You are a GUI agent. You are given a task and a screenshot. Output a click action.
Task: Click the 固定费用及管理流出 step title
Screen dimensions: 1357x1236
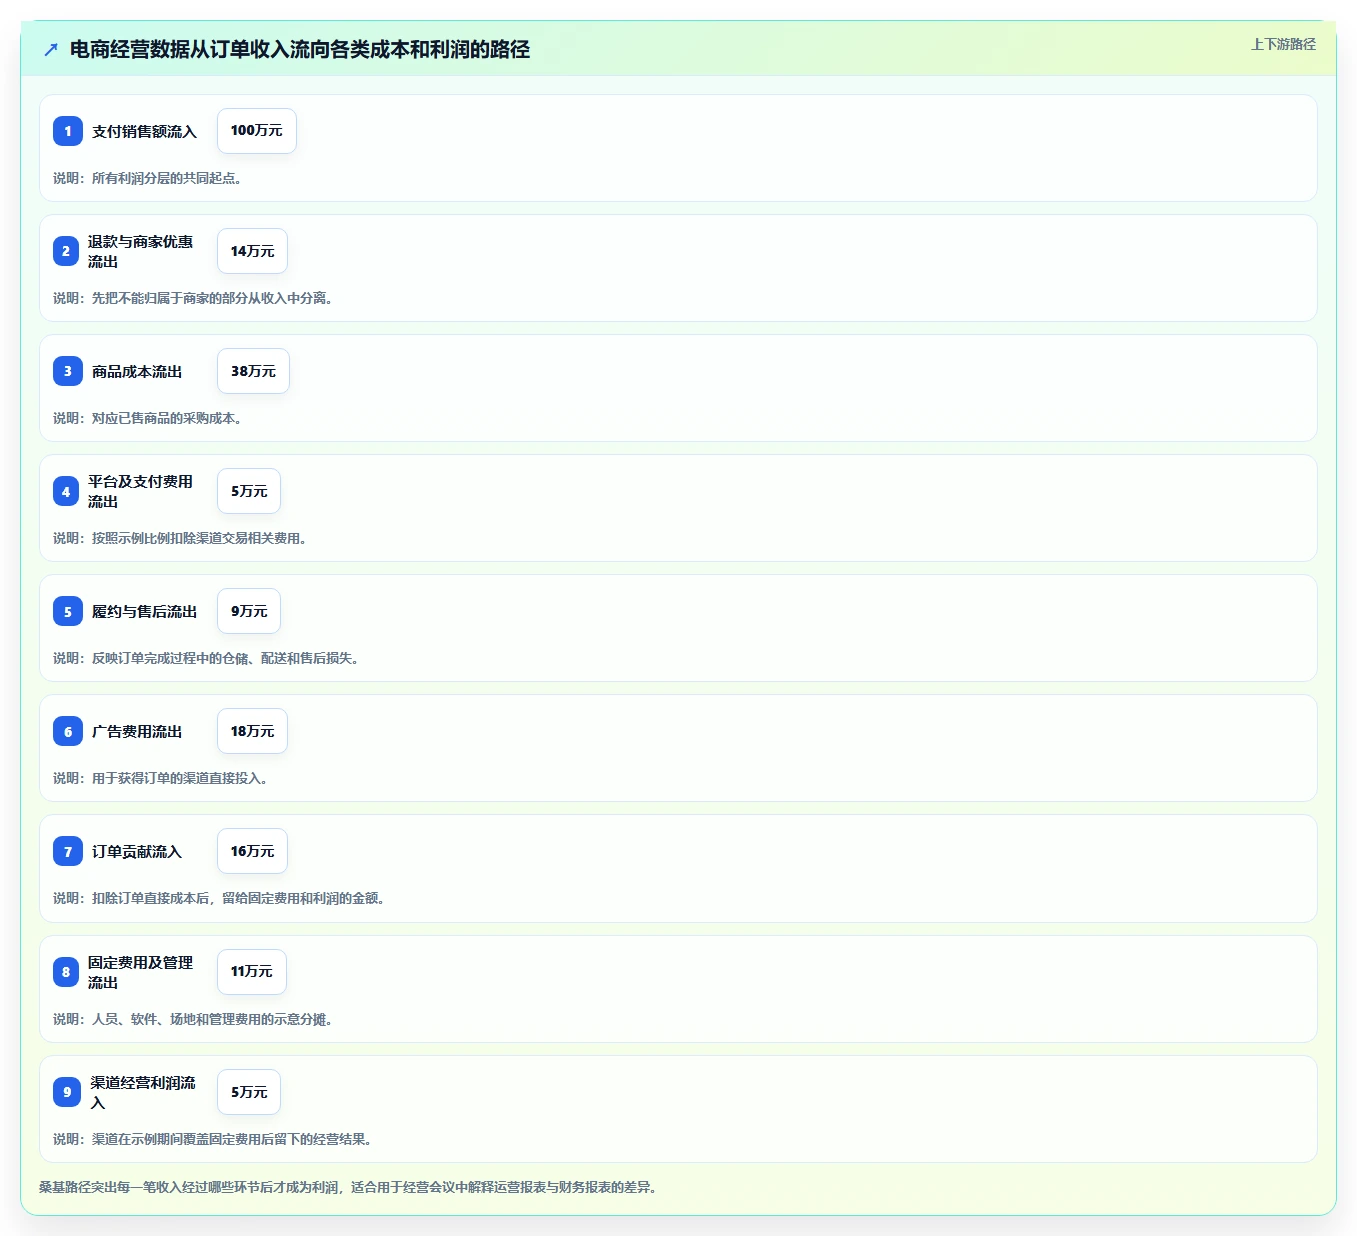point(140,972)
